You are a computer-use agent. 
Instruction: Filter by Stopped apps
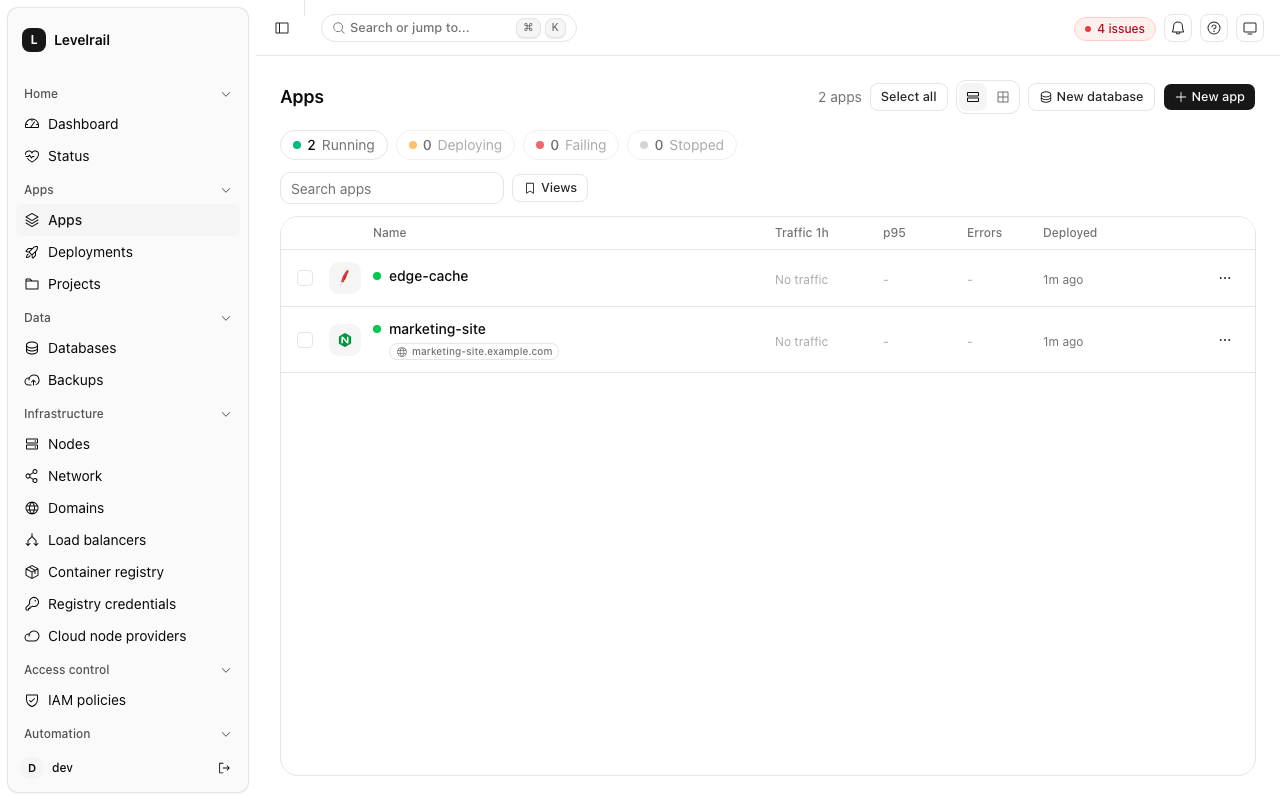[x=682, y=145]
